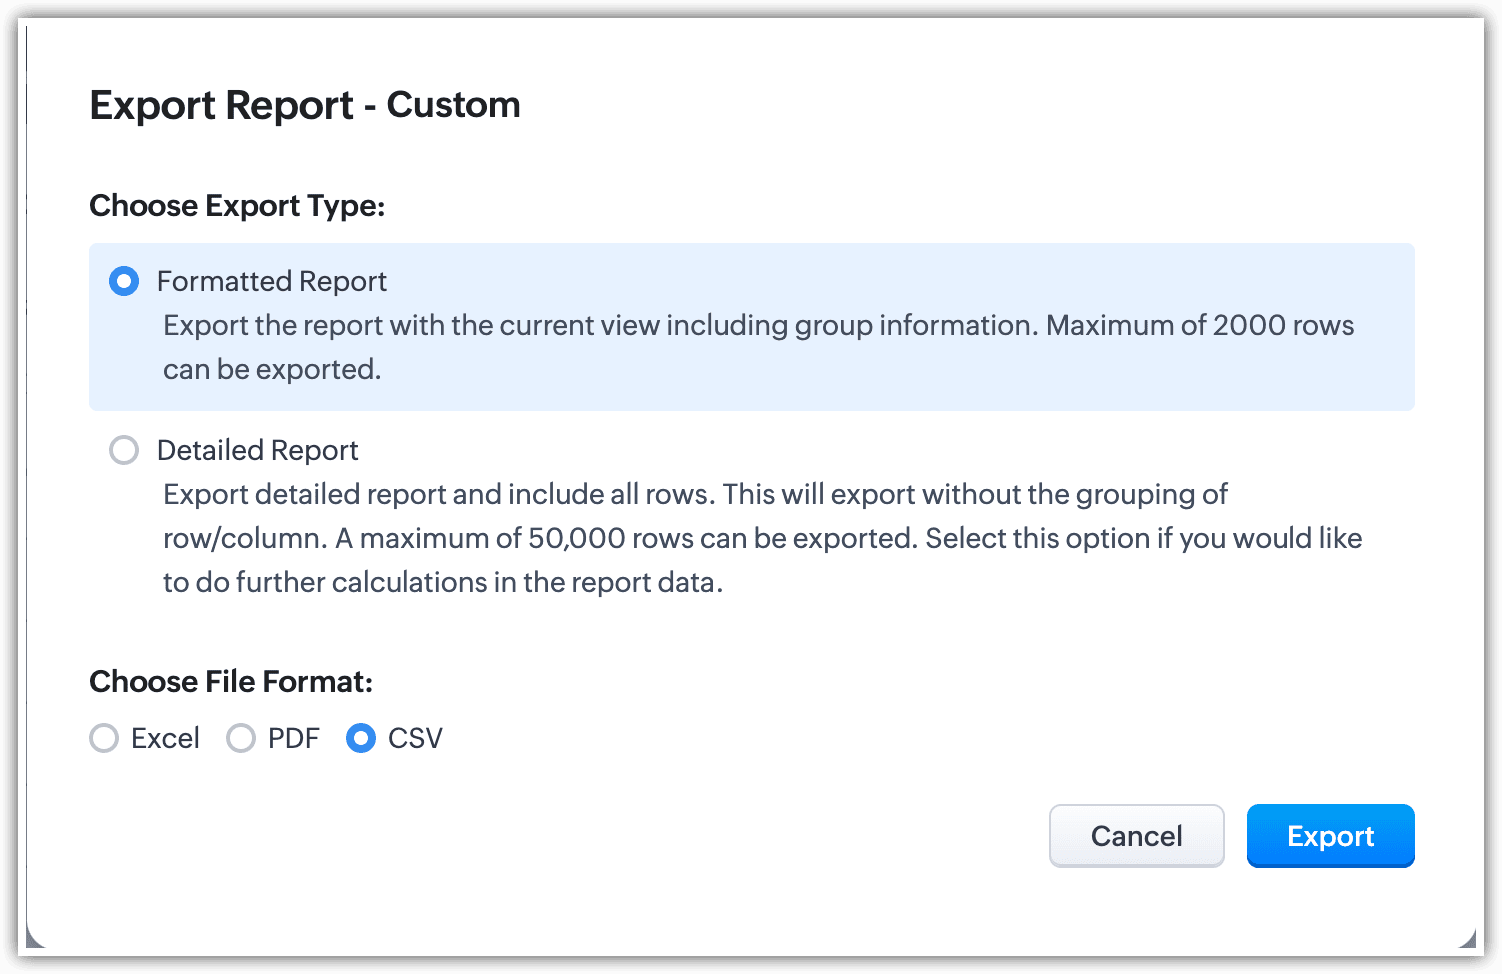
Task: Click the 'CSV' format label
Action: click(415, 739)
